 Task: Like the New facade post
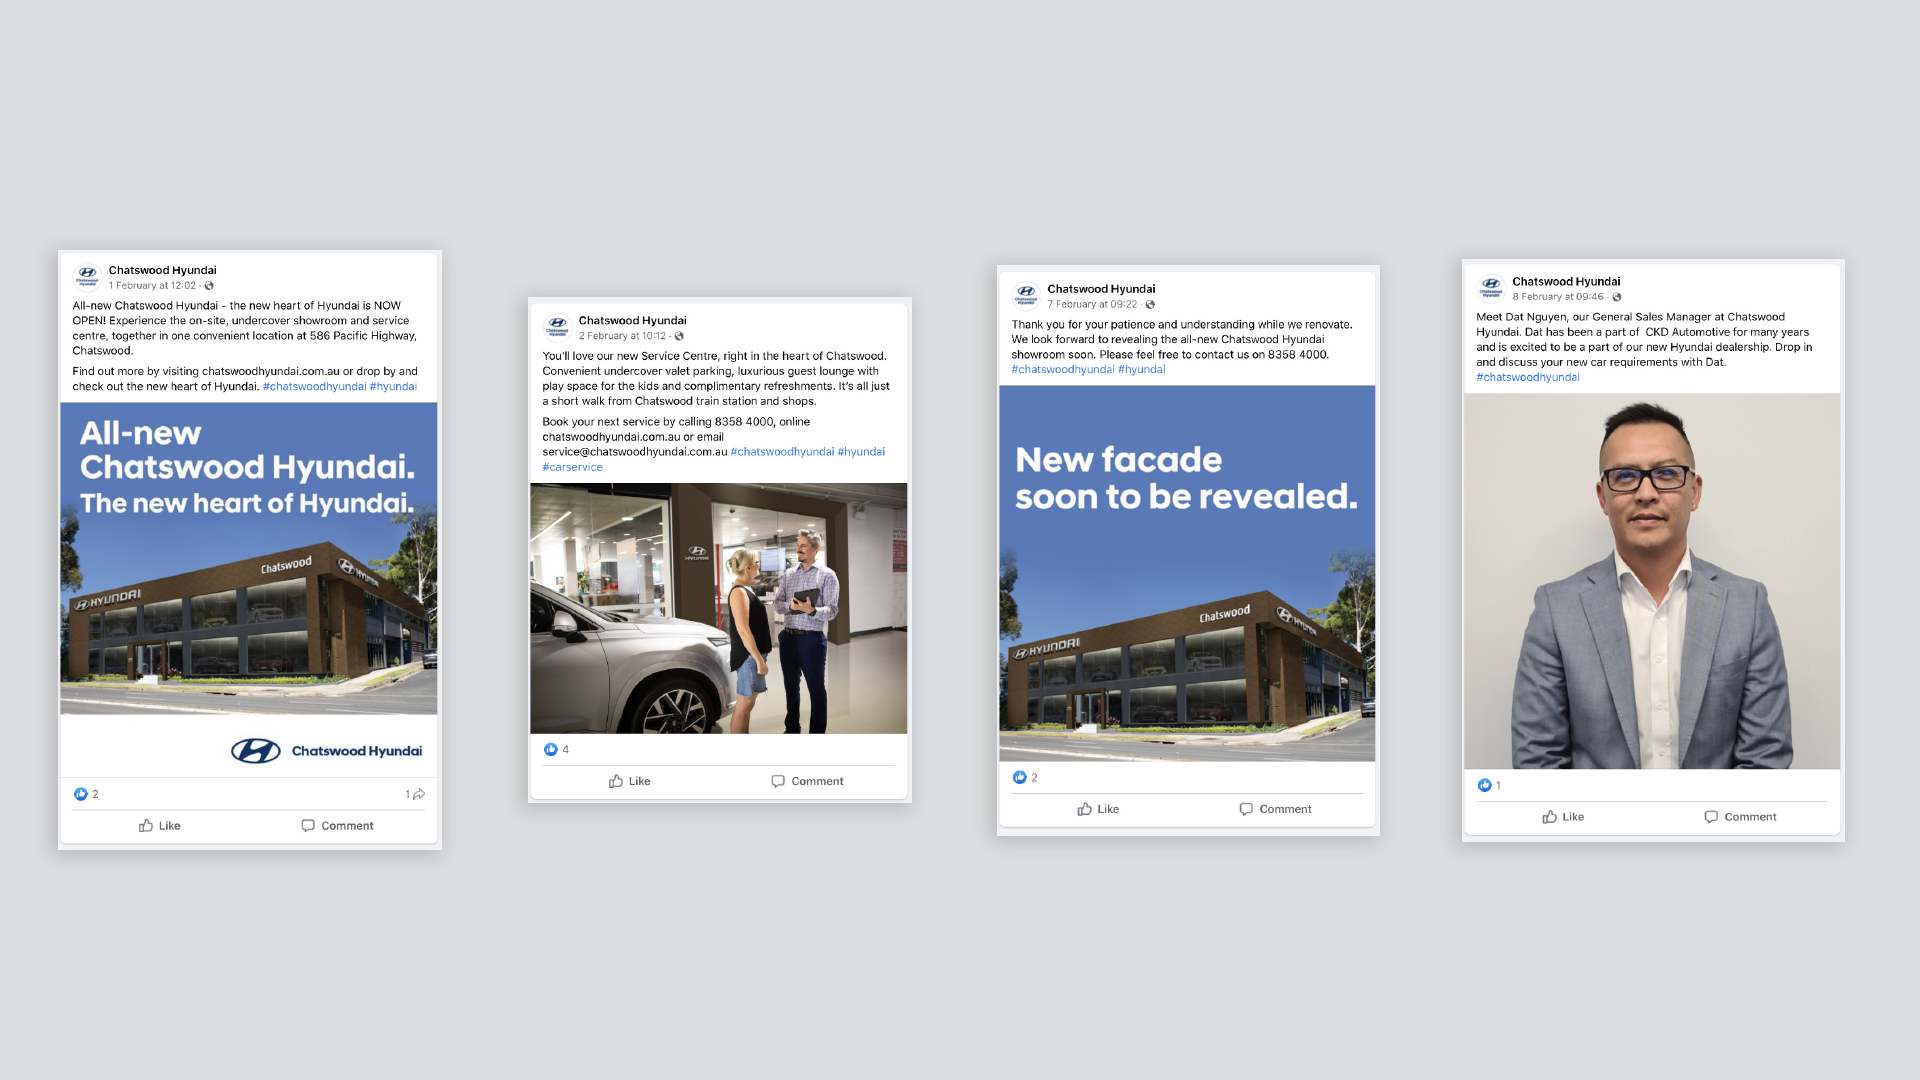(1098, 809)
